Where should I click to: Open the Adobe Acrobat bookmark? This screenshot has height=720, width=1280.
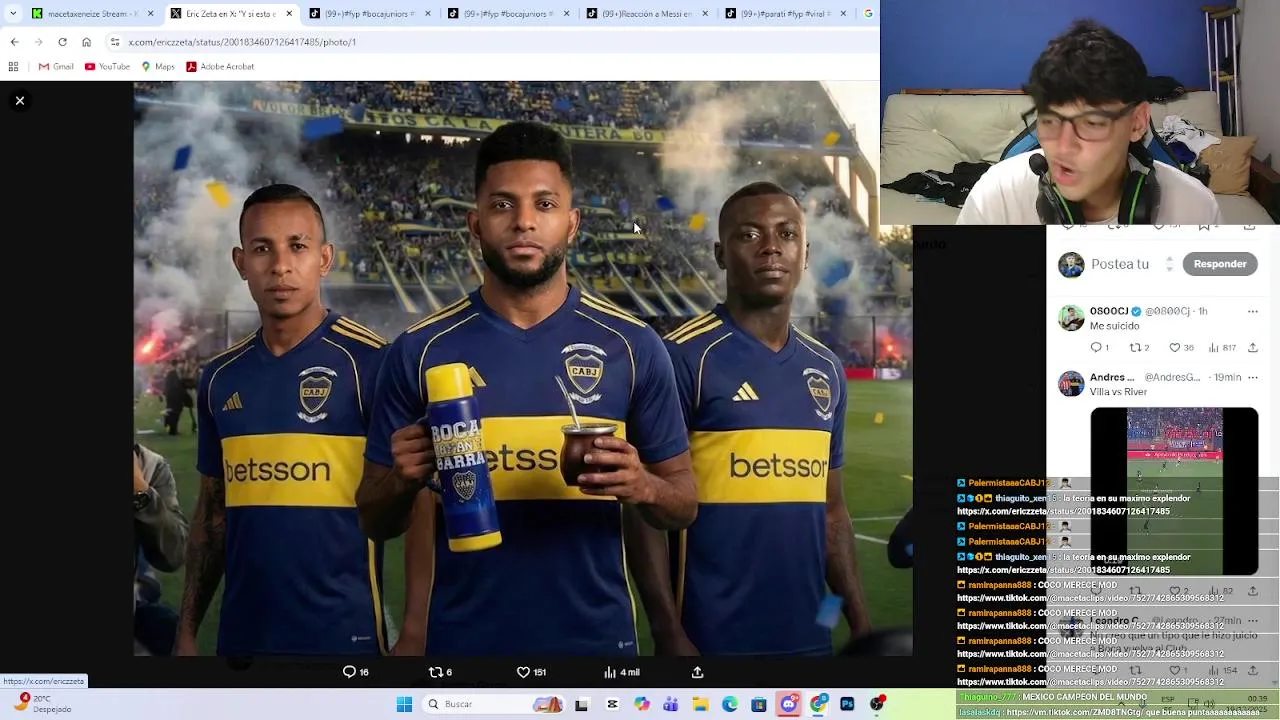(219, 67)
